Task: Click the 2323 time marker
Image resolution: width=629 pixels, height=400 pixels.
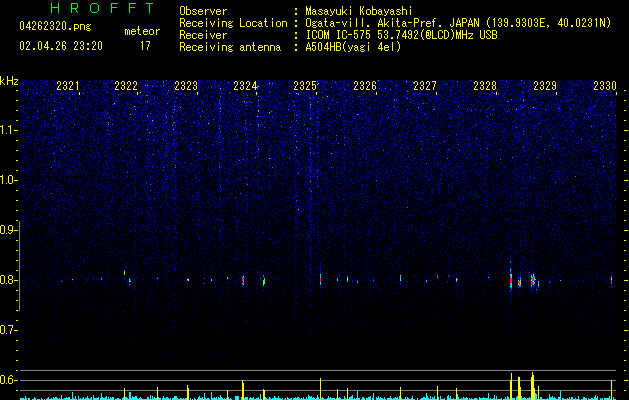Action: (186, 86)
